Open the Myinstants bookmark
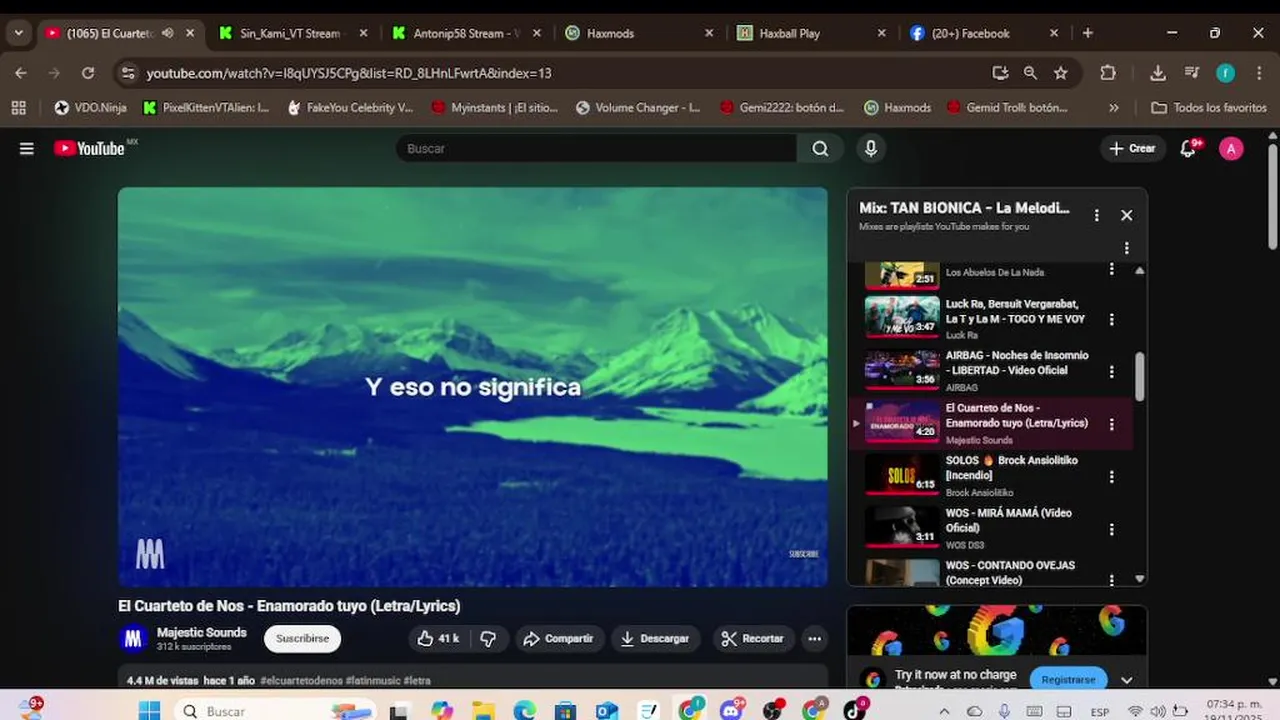This screenshot has width=1280, height=720. pos(494,107)
